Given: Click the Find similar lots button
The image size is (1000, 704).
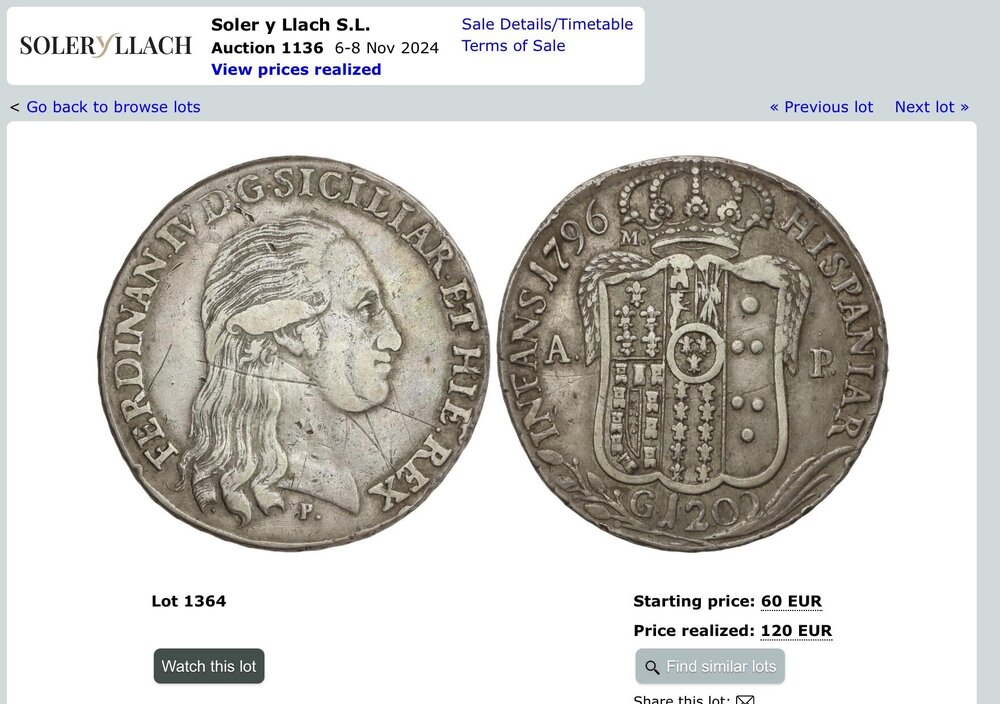Looking at the screenshot, I should point(710,666).
